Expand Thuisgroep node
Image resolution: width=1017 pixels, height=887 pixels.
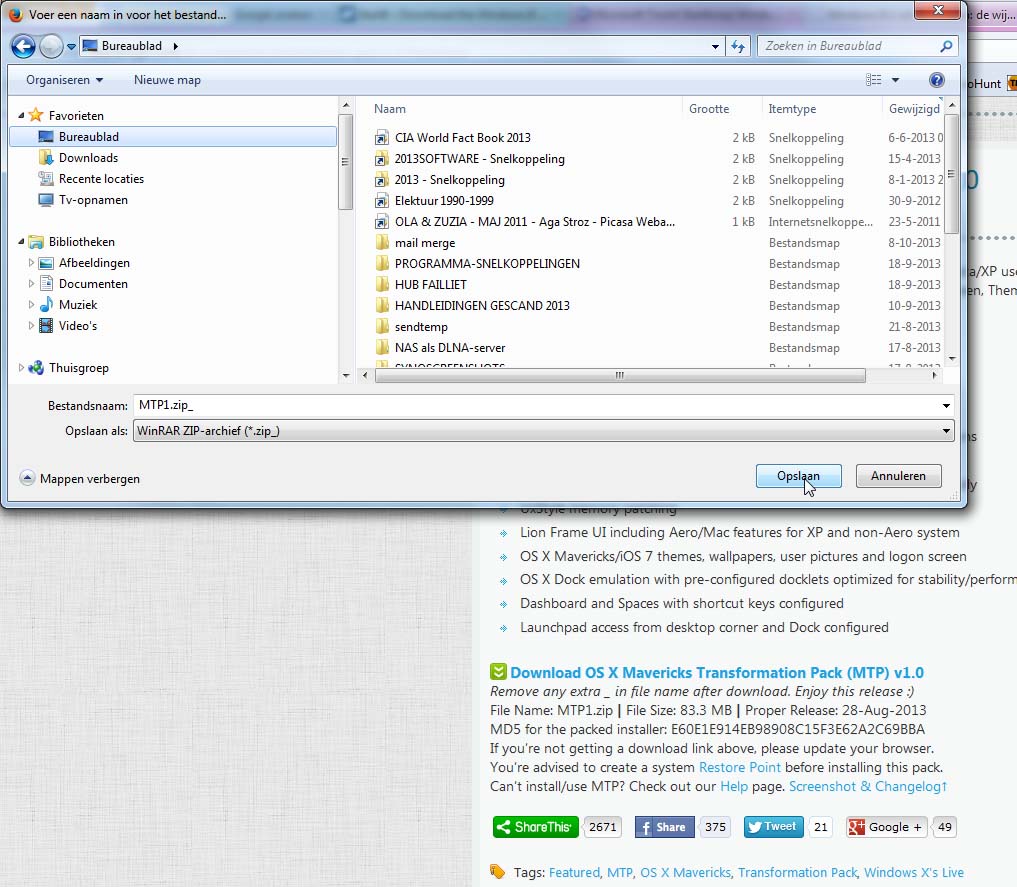tap(21, 368)
